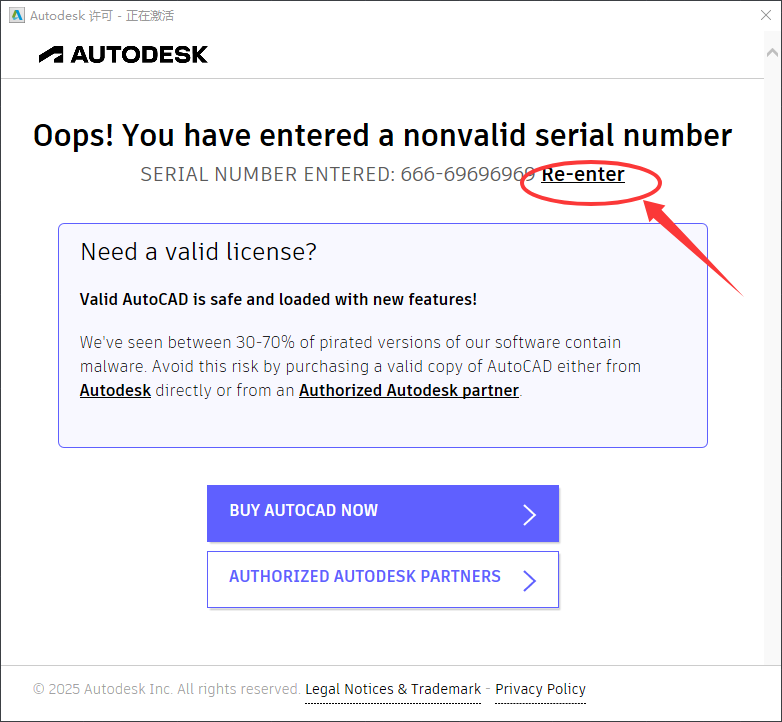The width and height of the screenshot is (782, 722).
Task: Click the arrow icon on Authorized Autodesk Partners
Action: pyautogui.click(x=530, y=580)
